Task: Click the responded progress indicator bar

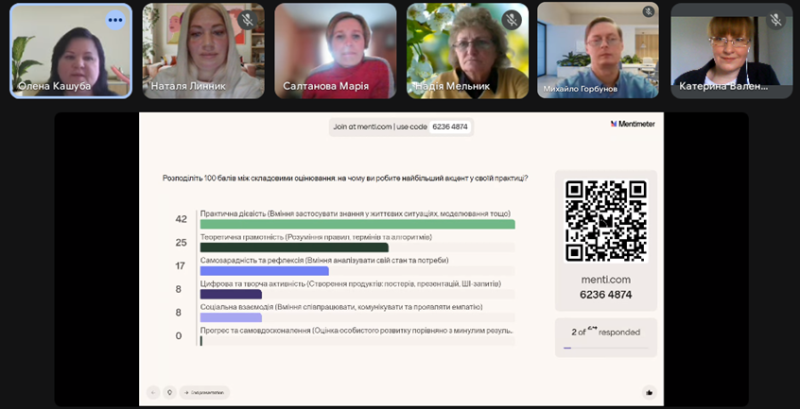Action: coord(605,348)
